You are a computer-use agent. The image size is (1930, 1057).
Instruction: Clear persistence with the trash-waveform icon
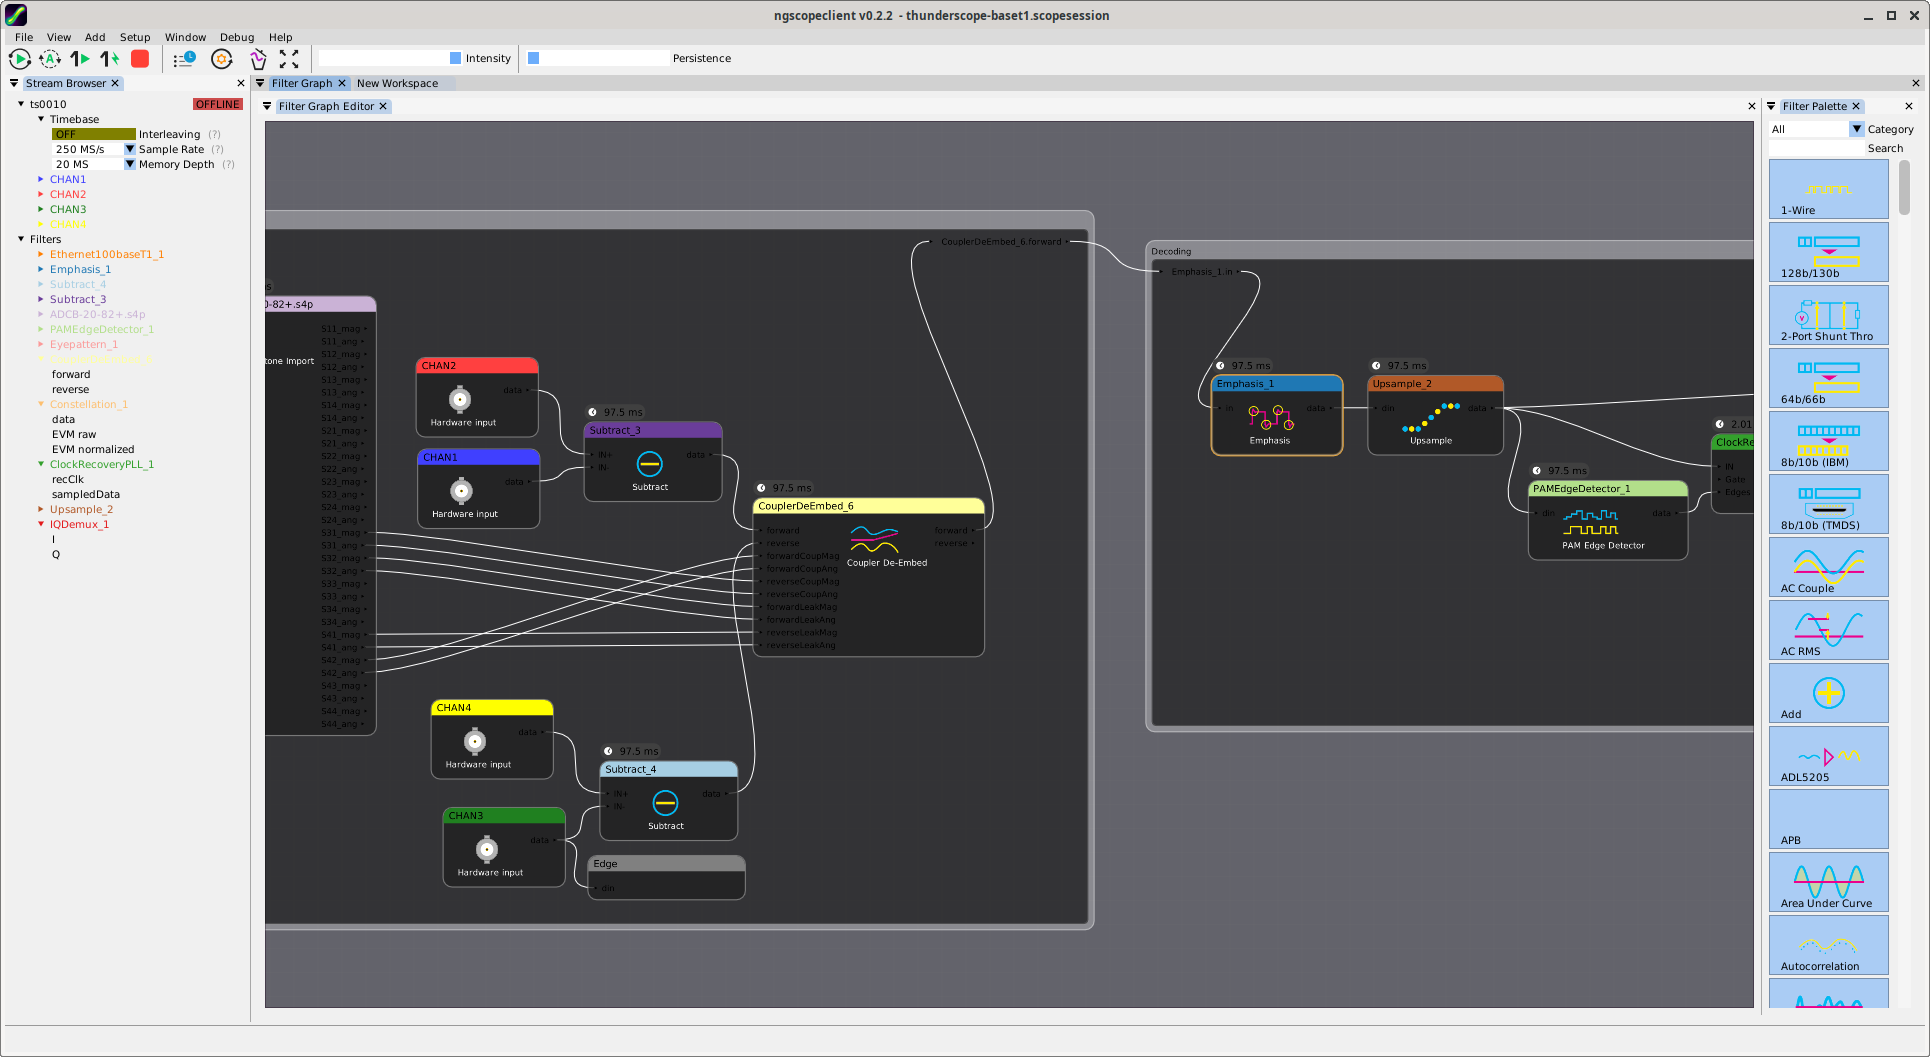(258, 59)
